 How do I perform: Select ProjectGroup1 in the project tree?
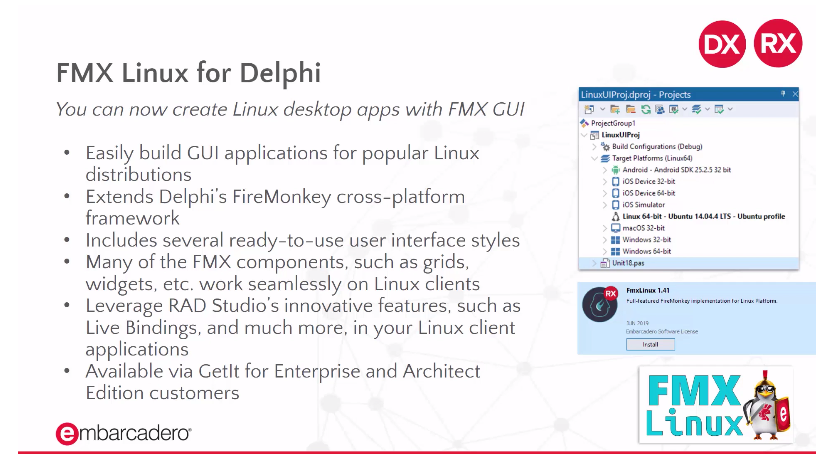tap(613, 123)
